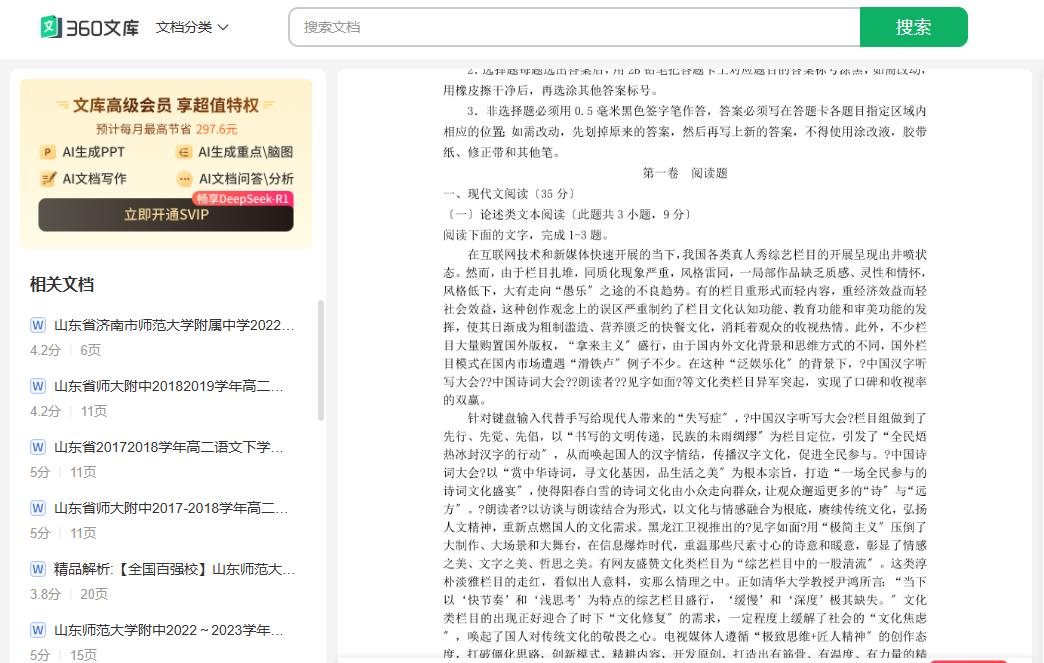Click Word icon beside 山东省师大附中20182019学年高二…

click(38, 387)
